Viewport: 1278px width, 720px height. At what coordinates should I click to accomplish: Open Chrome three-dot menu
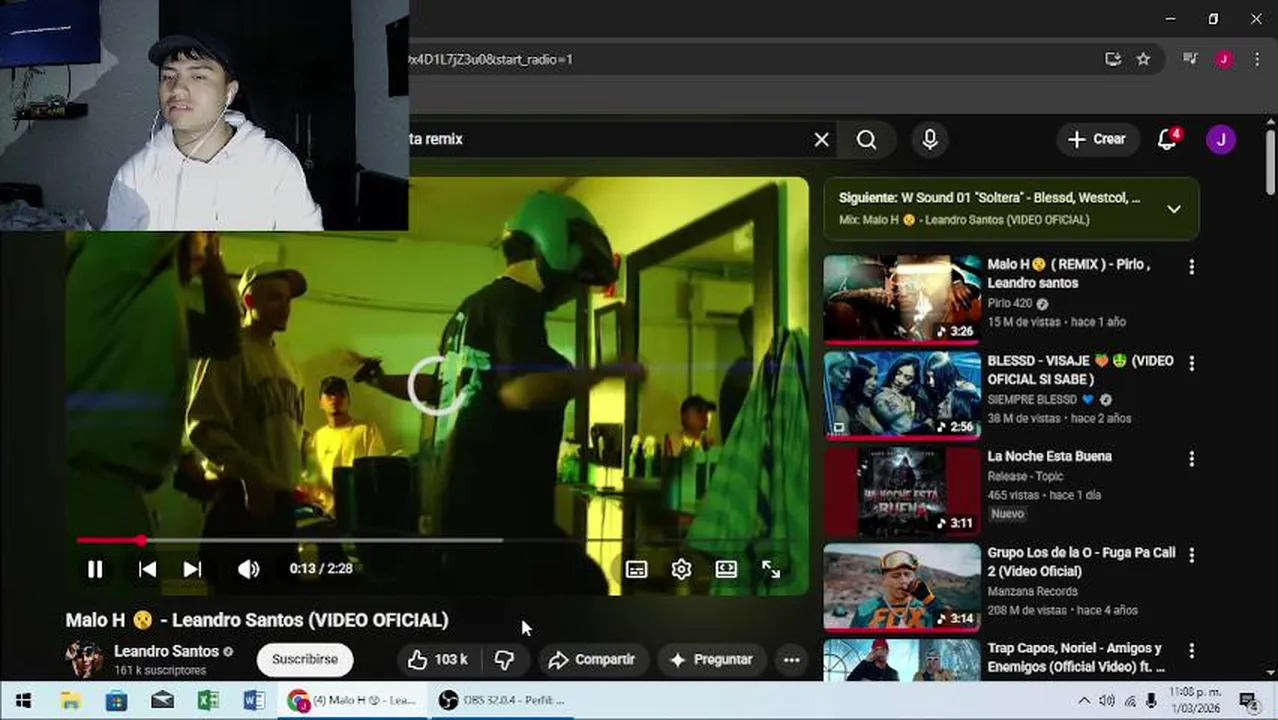[x=1257, y=60]
